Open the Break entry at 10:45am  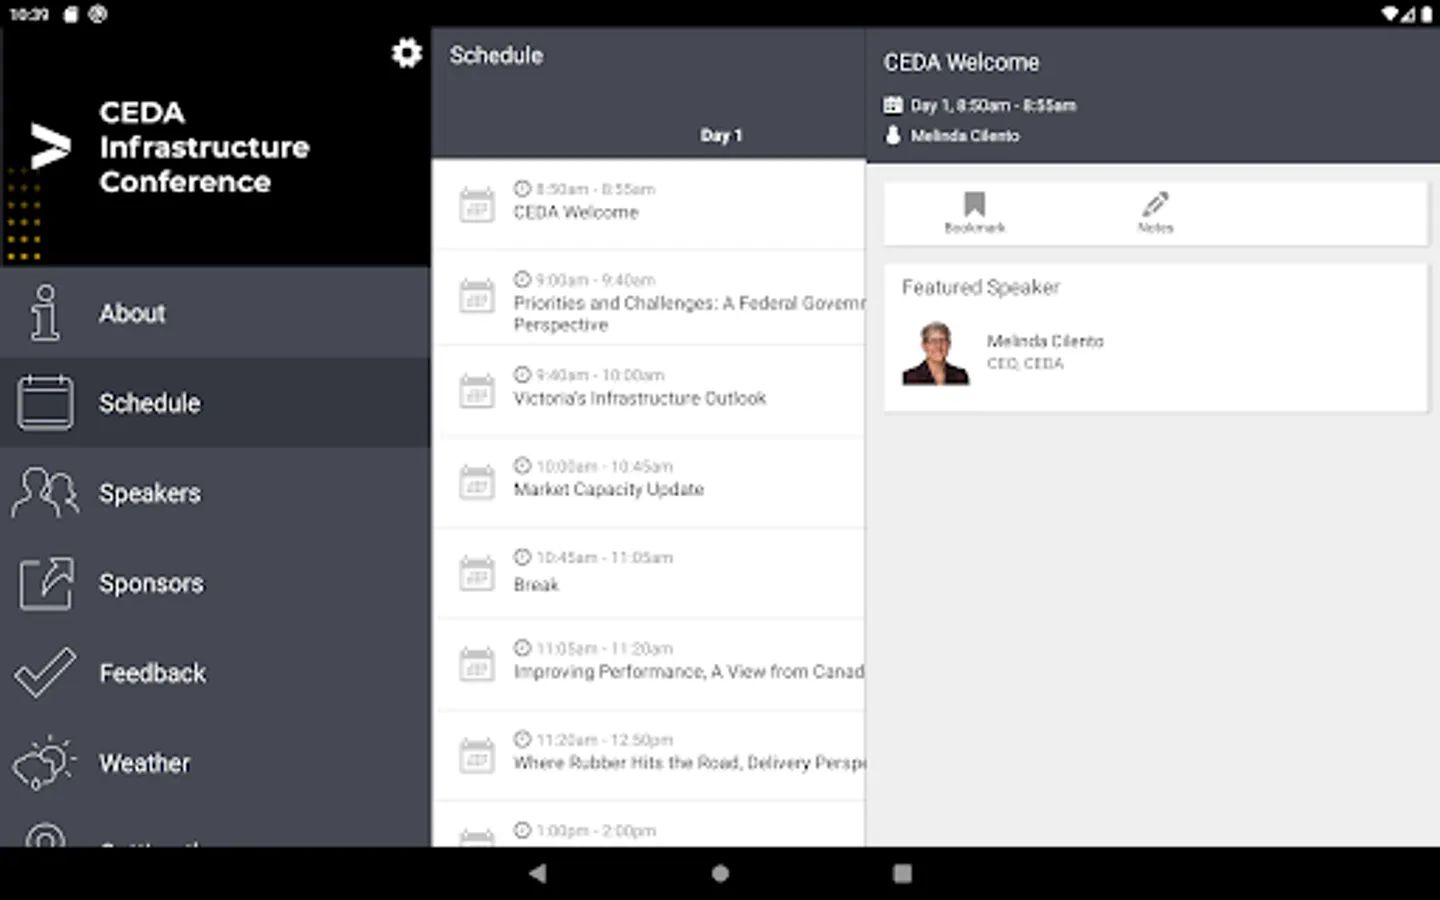coord(648,573)
